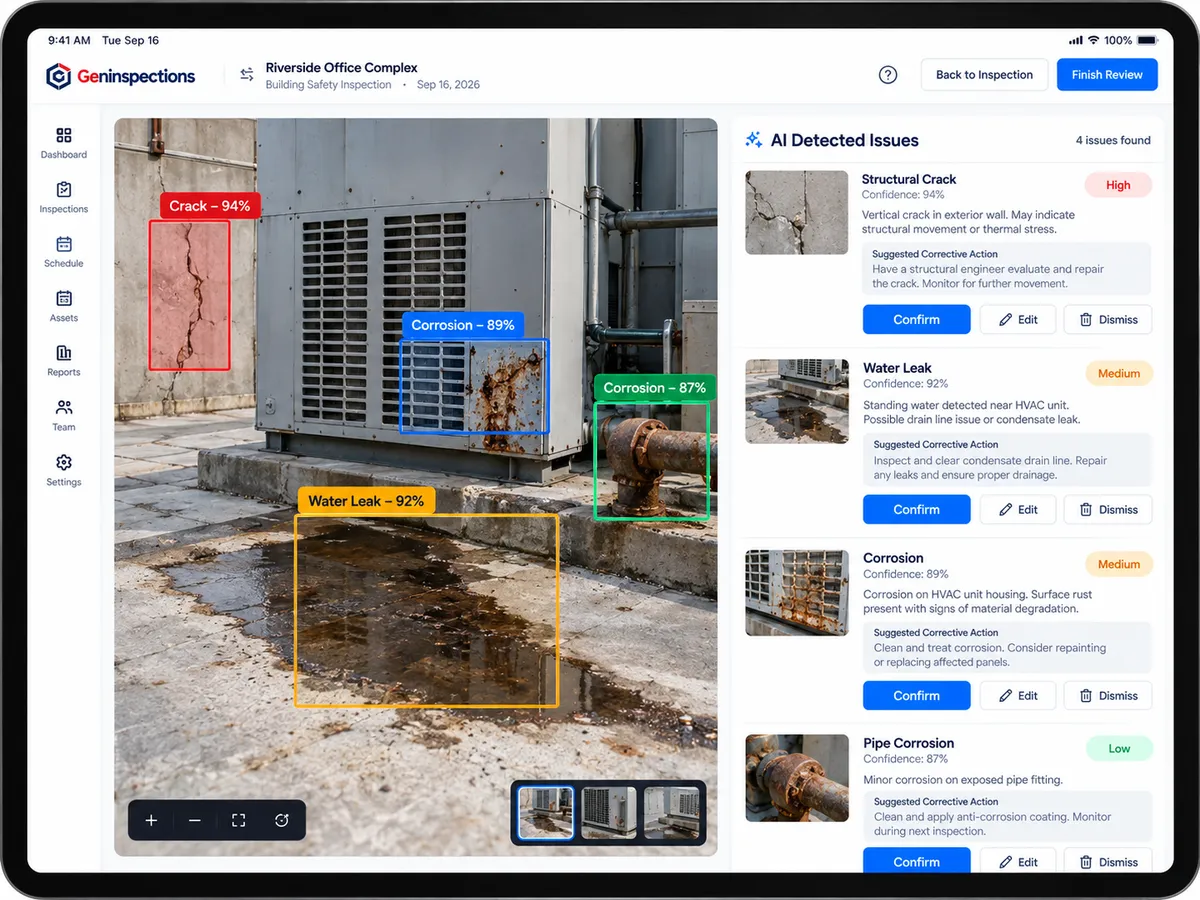Edit the Water Leak issue
This screenshot has width=1200, height=900.
pos(1018,510)
